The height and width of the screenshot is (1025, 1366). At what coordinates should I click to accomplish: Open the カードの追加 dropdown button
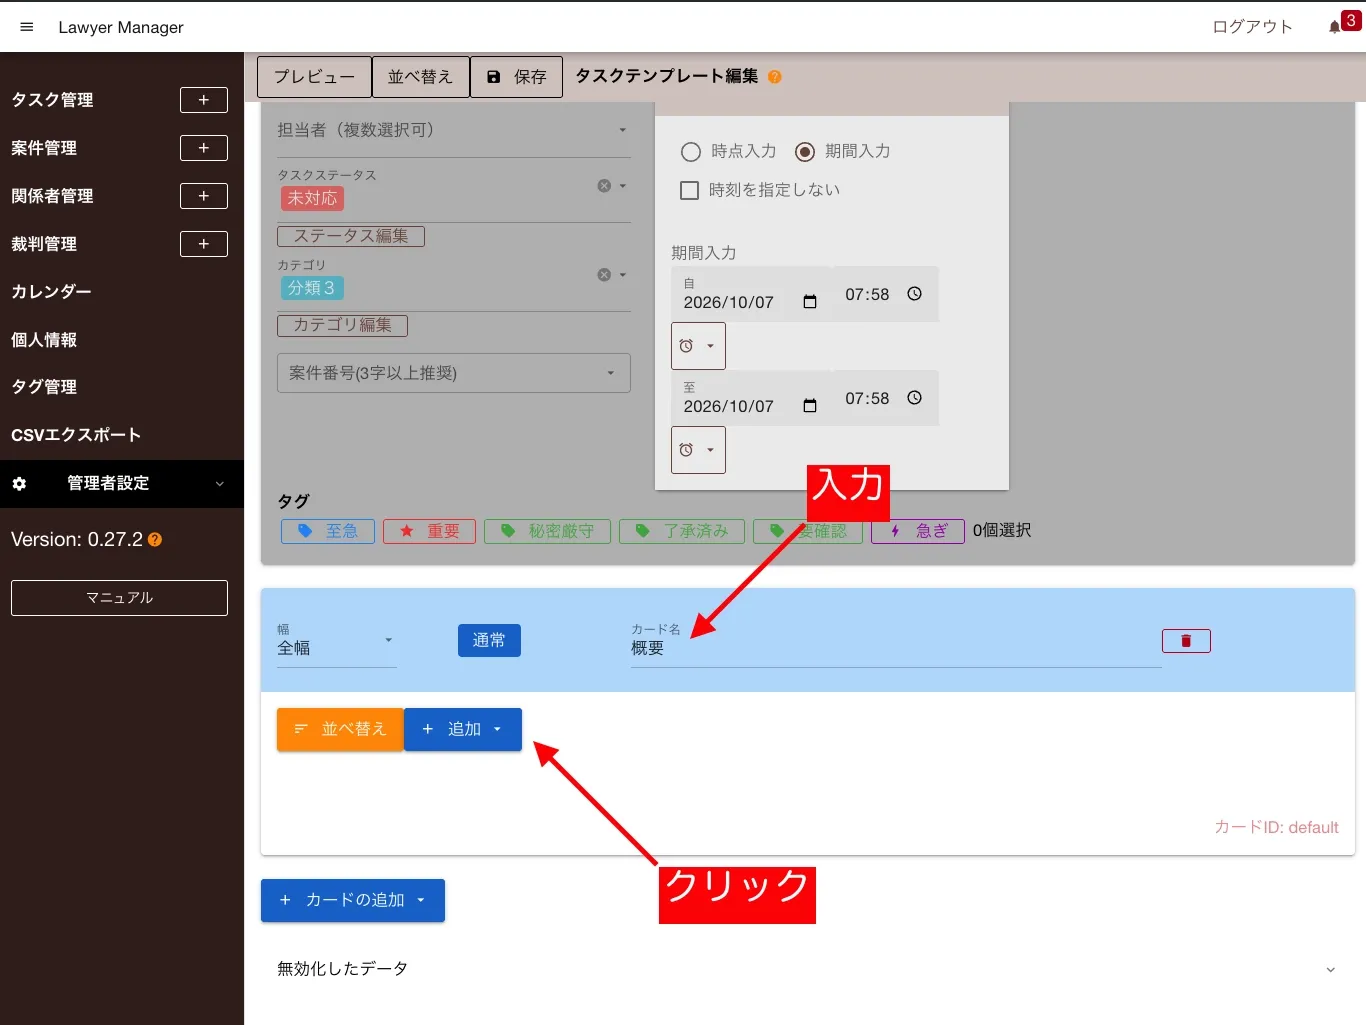coord(353,901)
